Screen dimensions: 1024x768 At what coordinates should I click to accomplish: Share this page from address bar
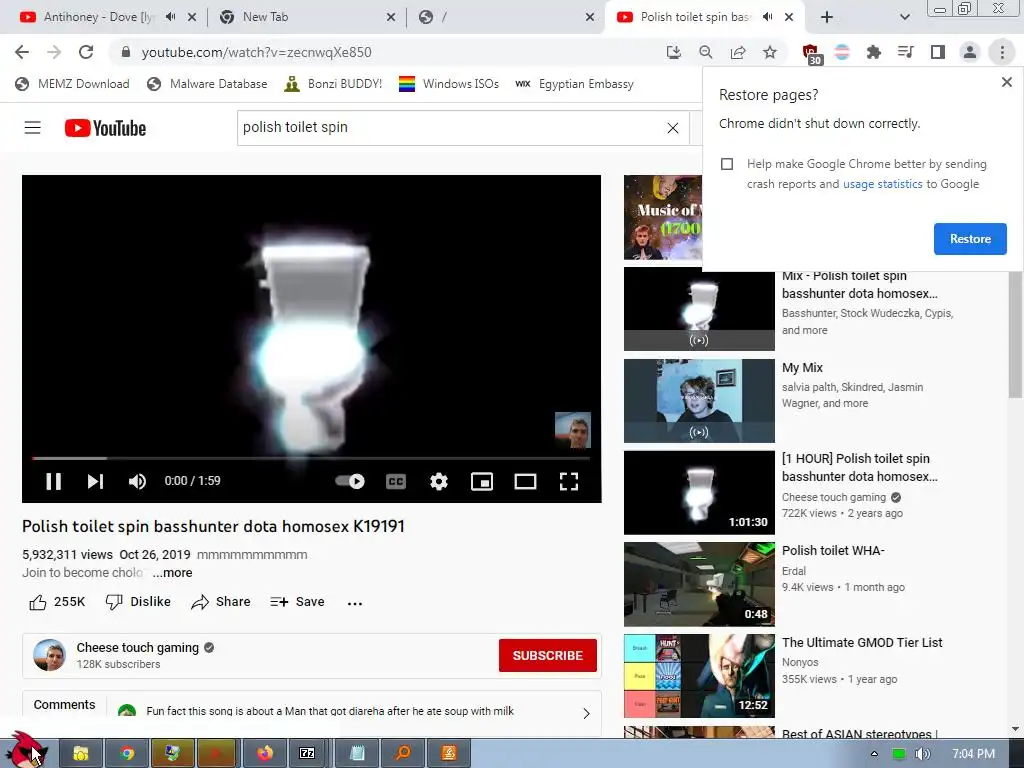738,52
